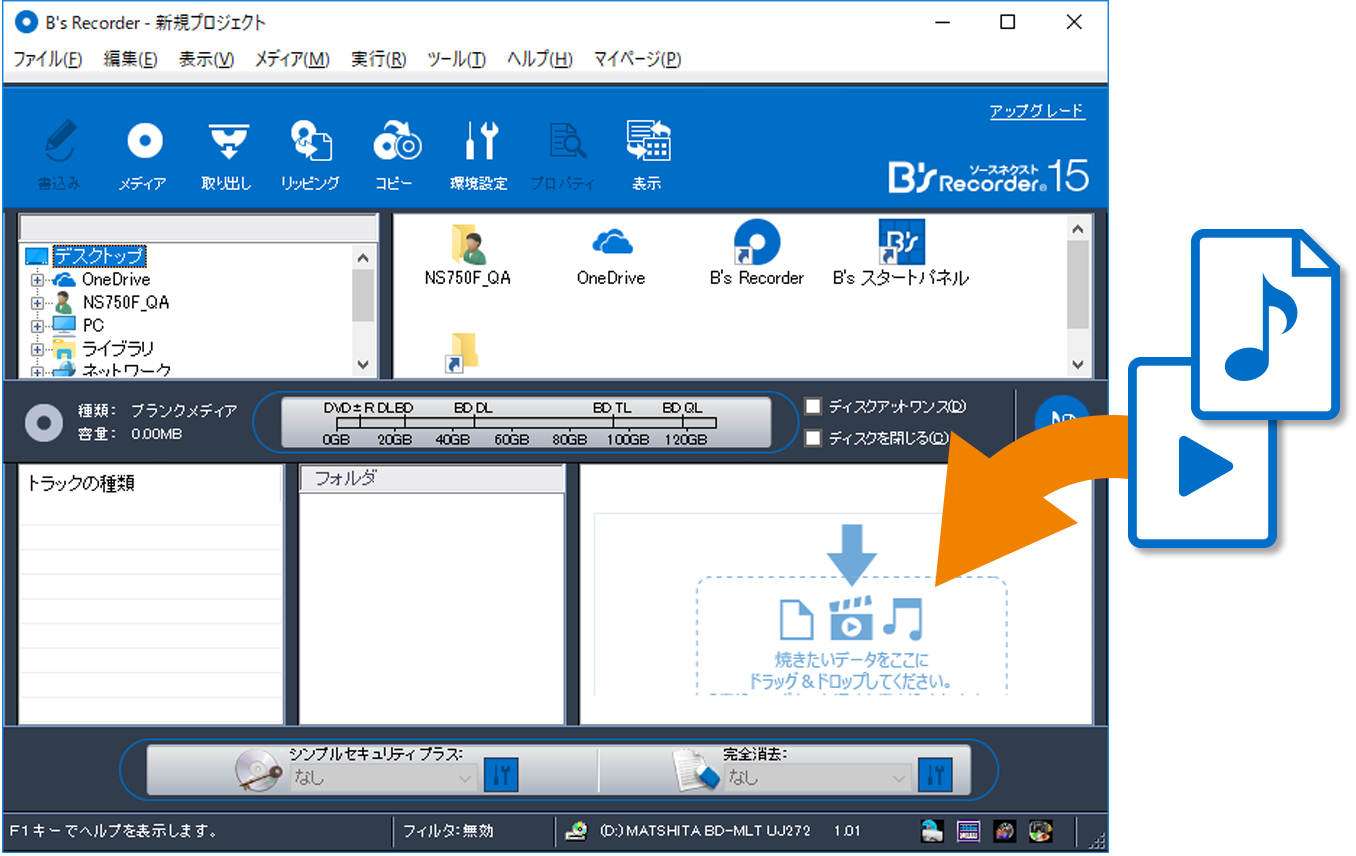Click the blank media disc icon

pyautogui.click(x=44, y=422)
